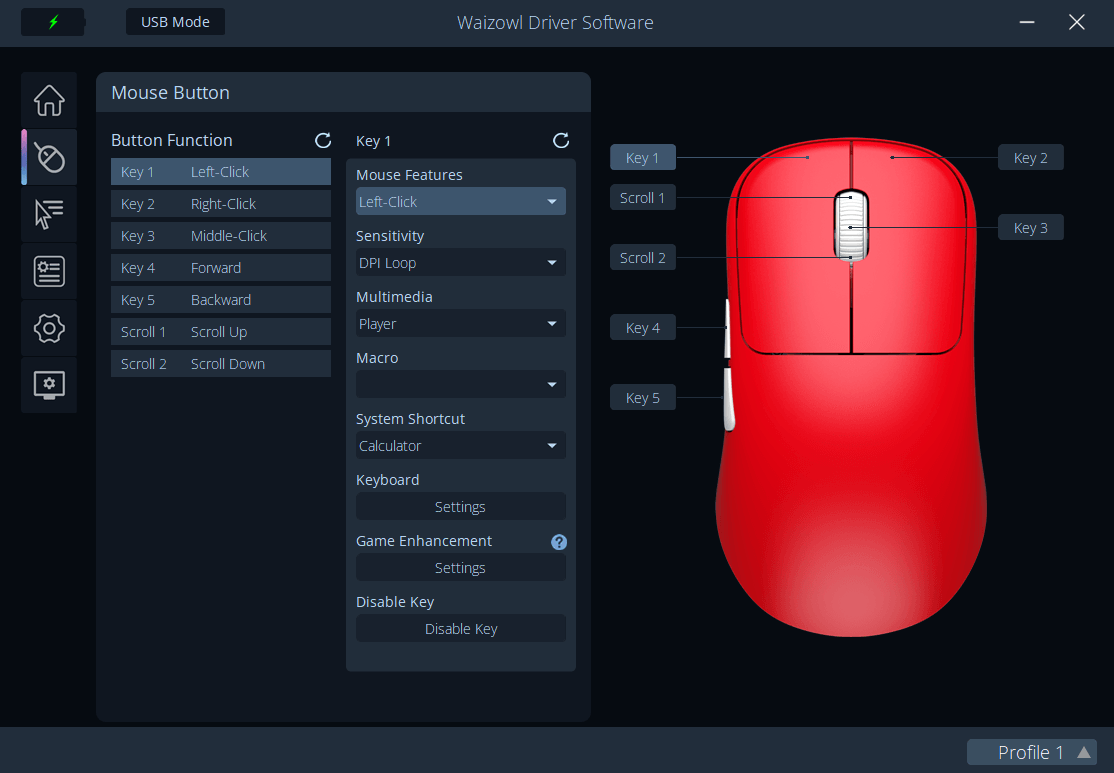Select Key 4 Forward row
The height and width of the screenshot is (773, 1114).
221,267
